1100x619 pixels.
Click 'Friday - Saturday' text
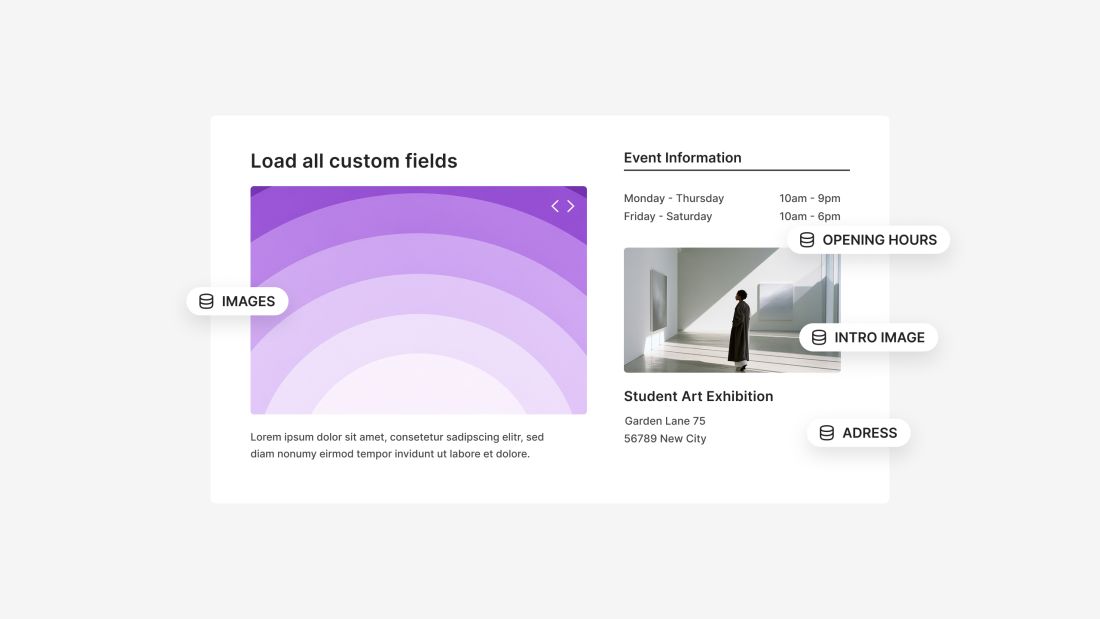[x=668, y=217]
